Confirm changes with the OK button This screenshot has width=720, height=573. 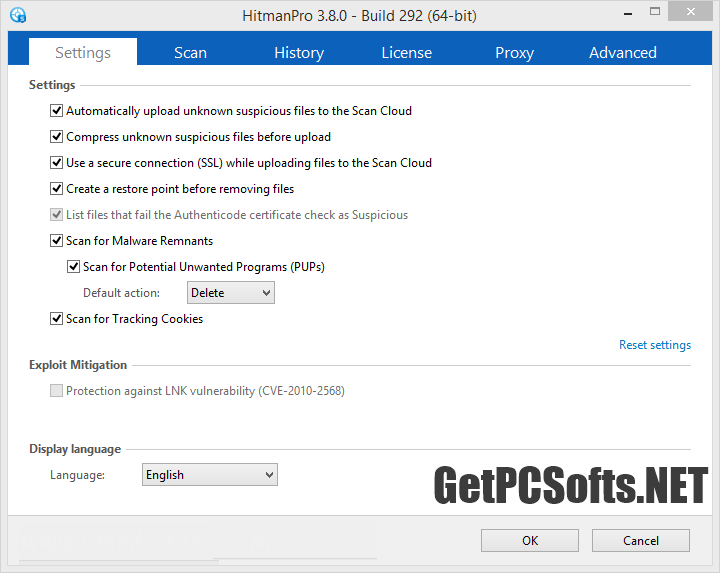pyautogui.click(x=529, y=540)
